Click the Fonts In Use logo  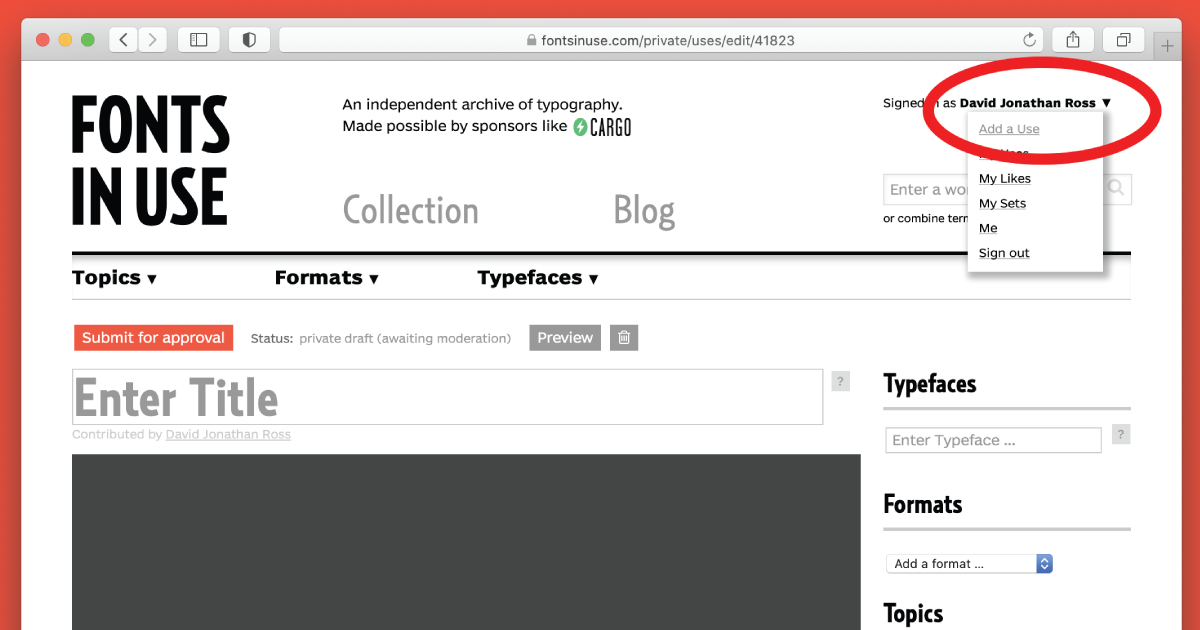pos(151,160)
